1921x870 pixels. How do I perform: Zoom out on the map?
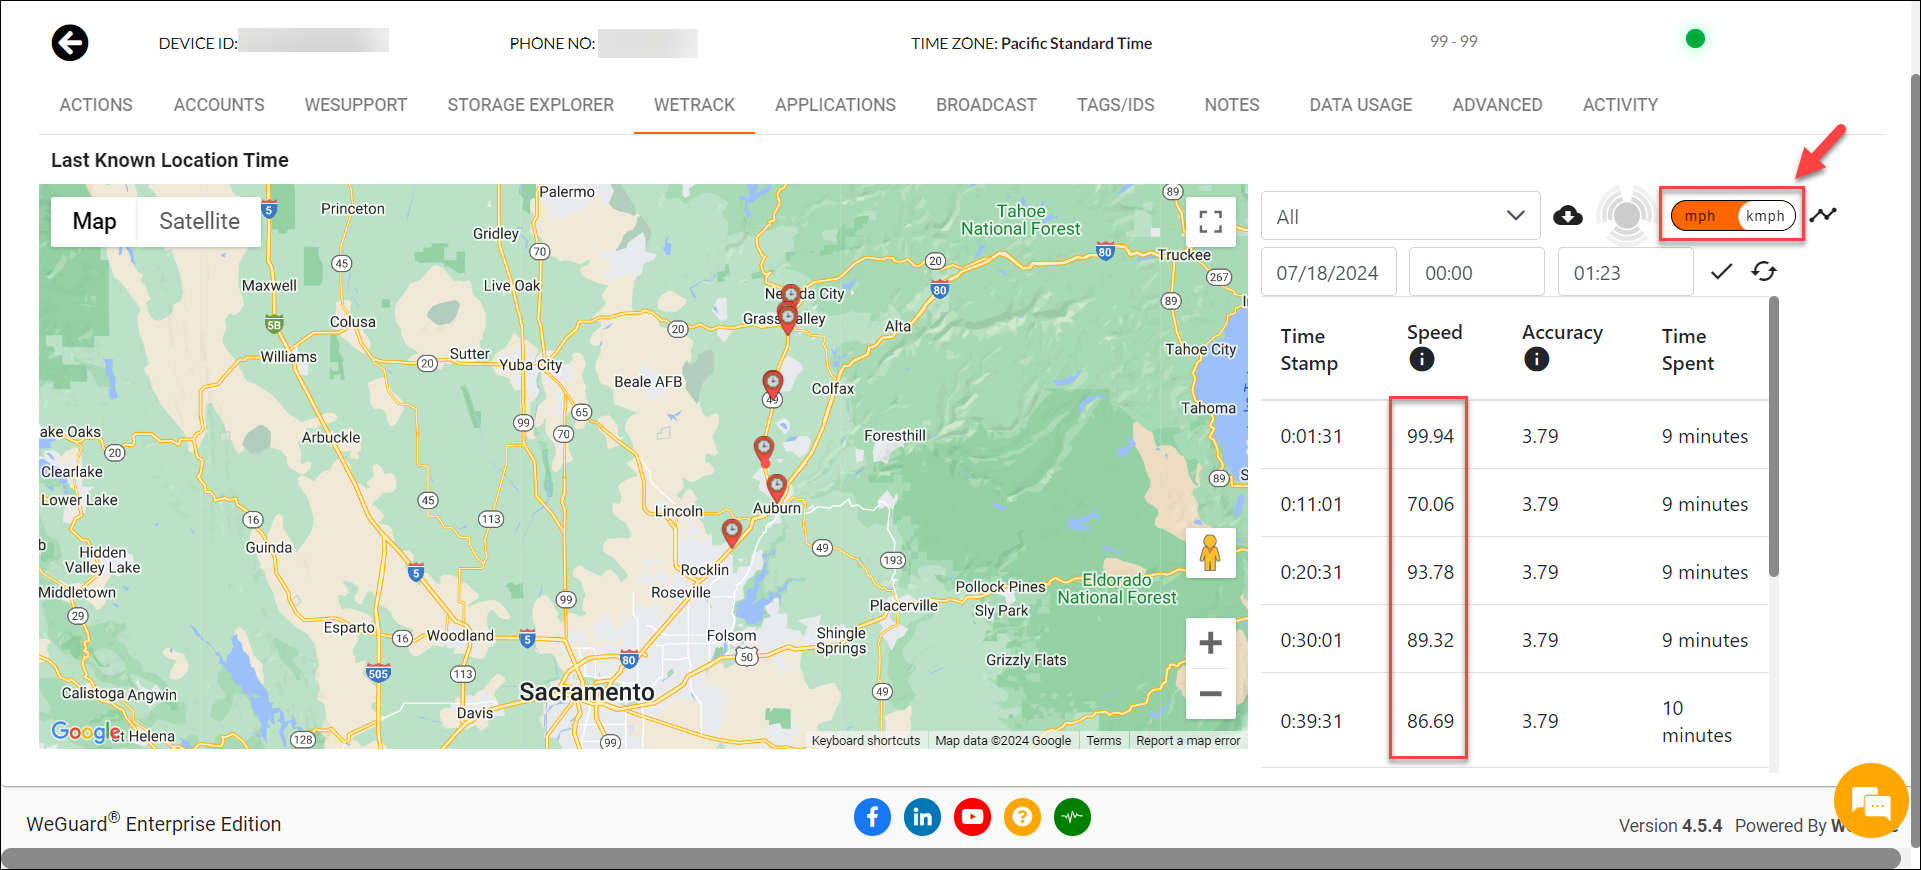click(1210, 694)
